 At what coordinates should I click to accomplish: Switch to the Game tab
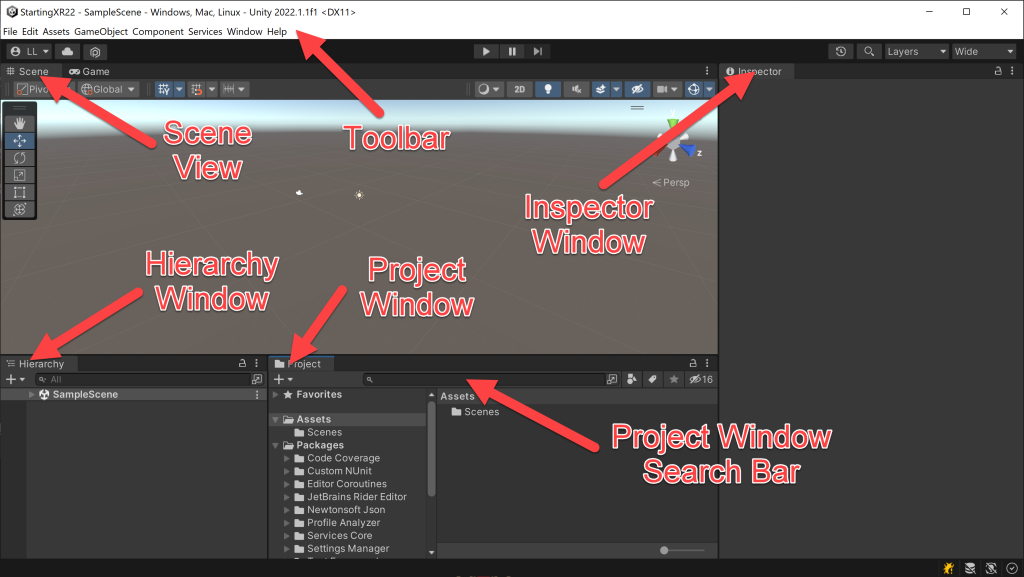89,71
